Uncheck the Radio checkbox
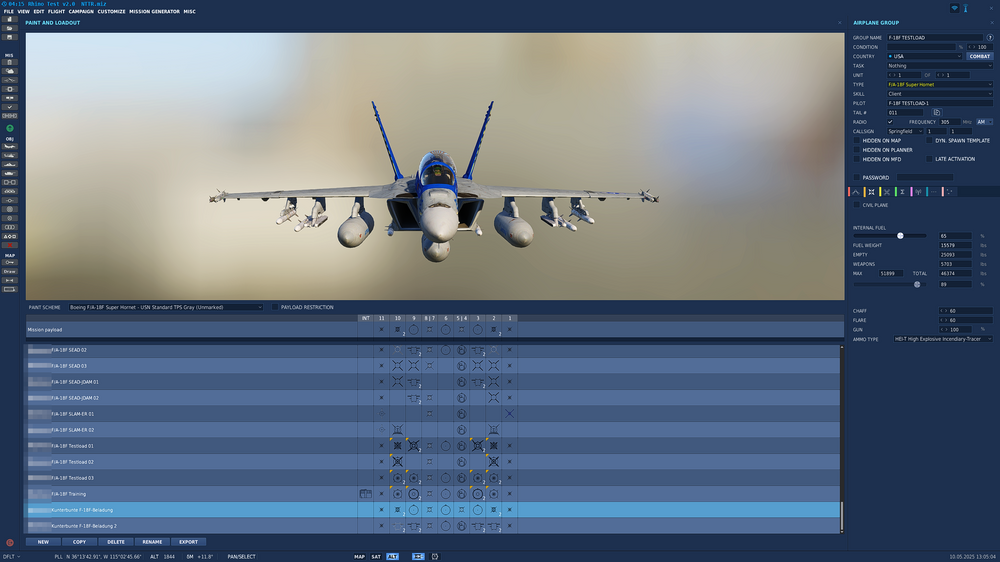Screen dimensions: 1000x562 [x=890, y=122]
